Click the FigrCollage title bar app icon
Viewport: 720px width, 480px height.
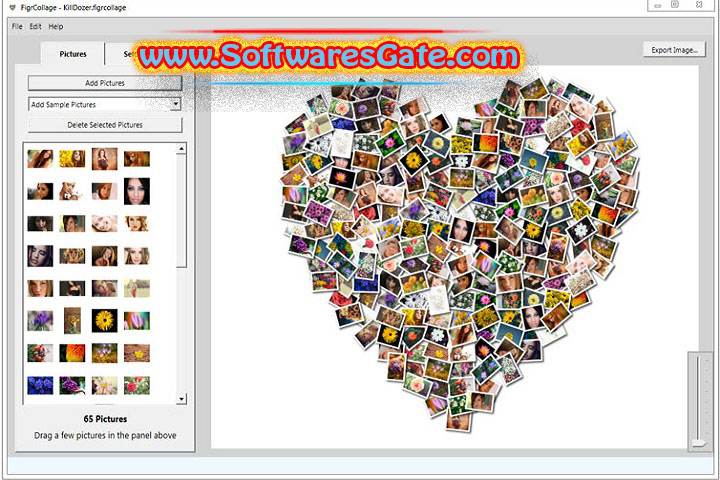(12, 7)
